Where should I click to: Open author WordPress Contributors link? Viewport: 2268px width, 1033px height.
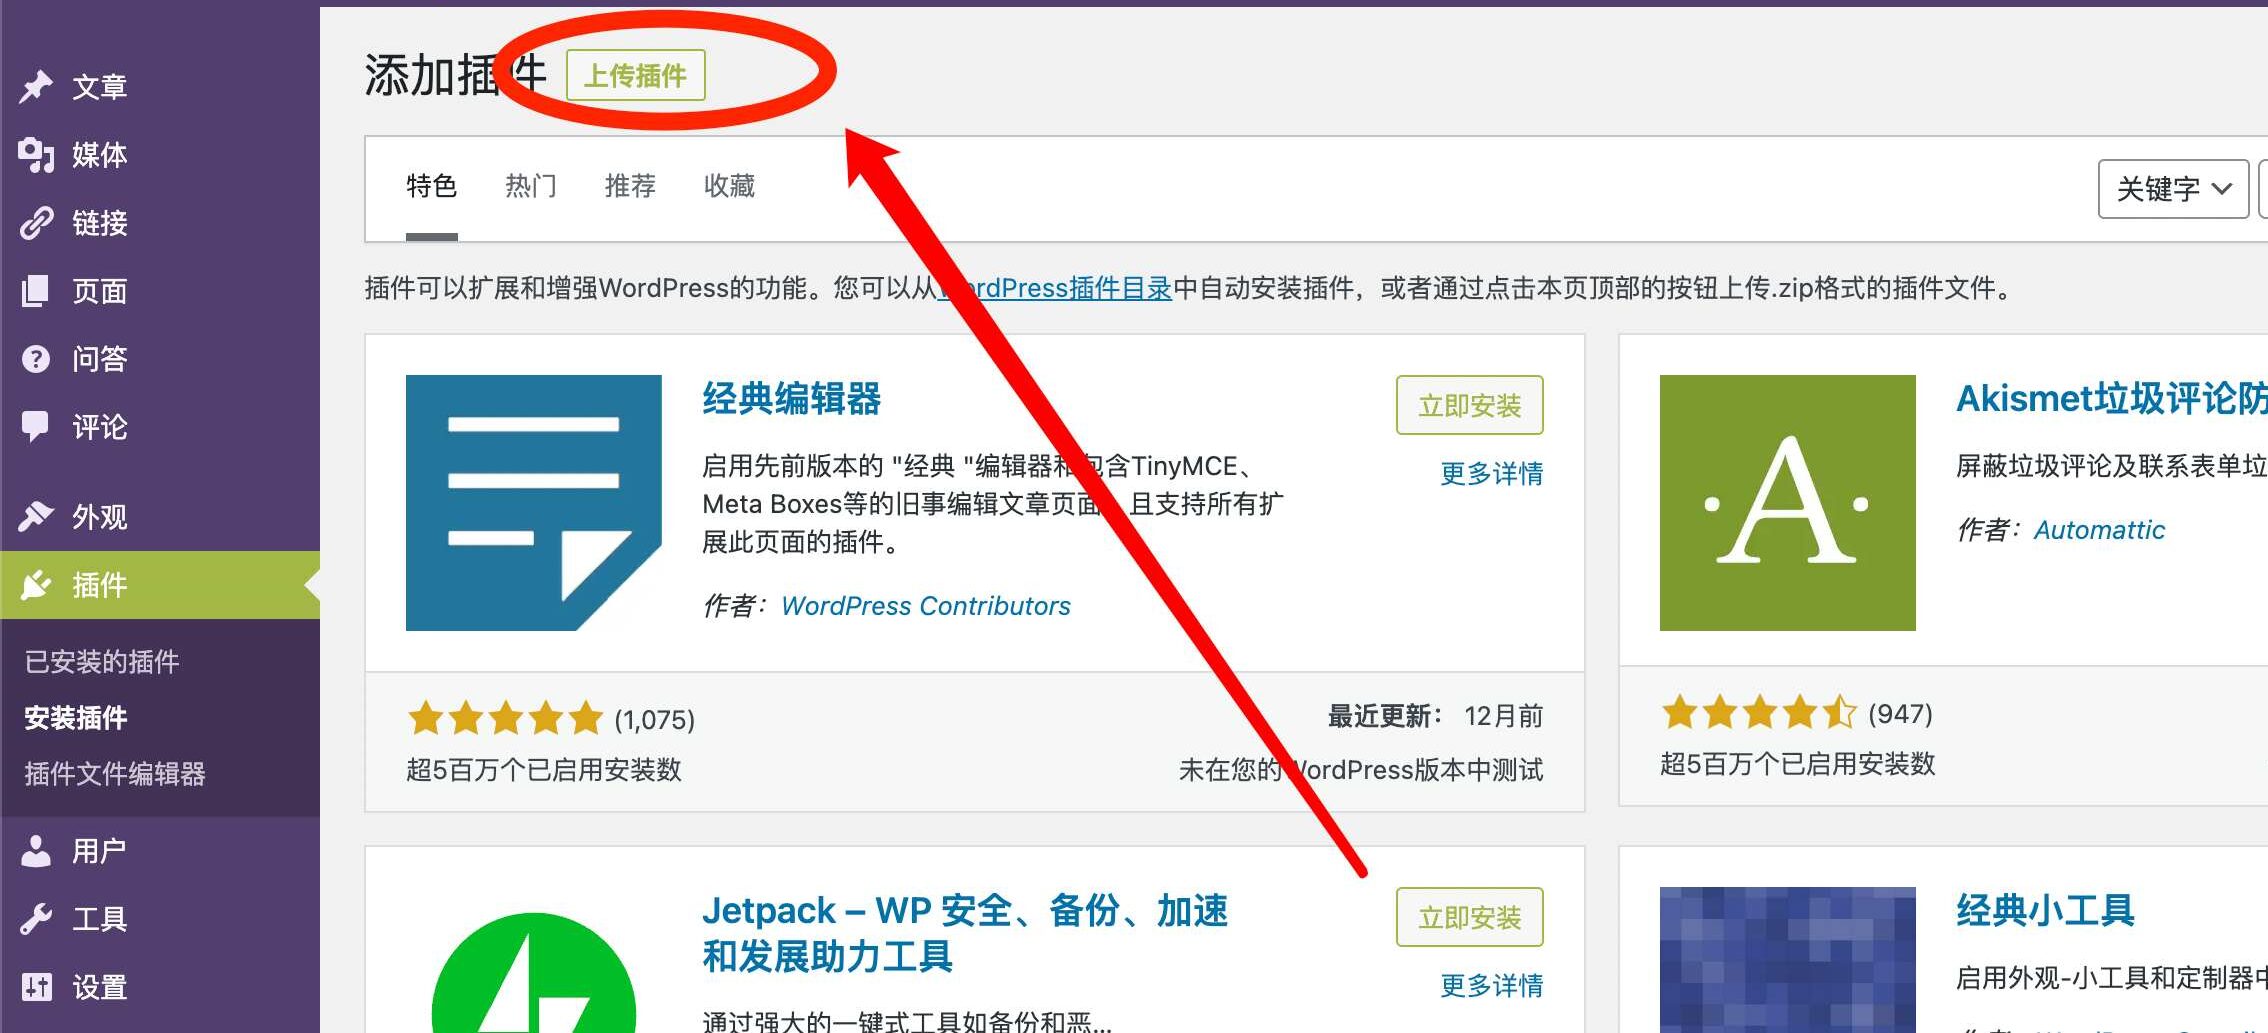tap(925, 606)
